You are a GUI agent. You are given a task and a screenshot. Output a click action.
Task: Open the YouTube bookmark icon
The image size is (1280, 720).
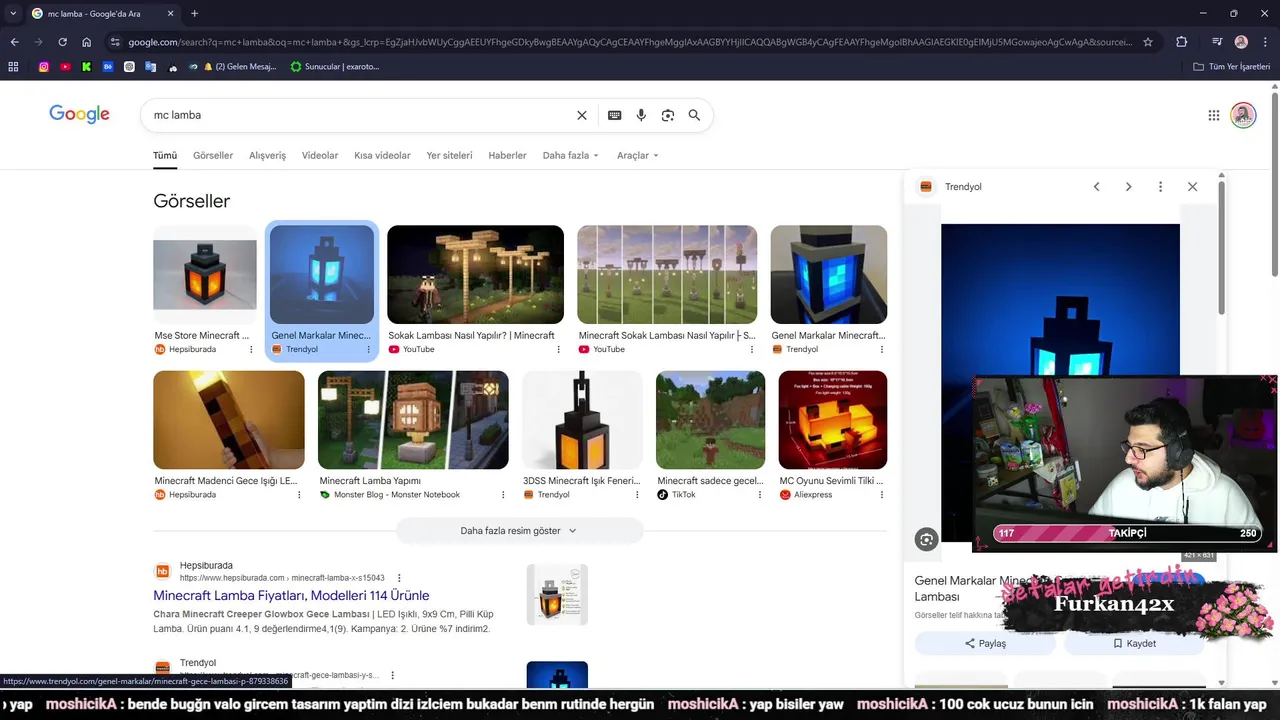point(65,67)
